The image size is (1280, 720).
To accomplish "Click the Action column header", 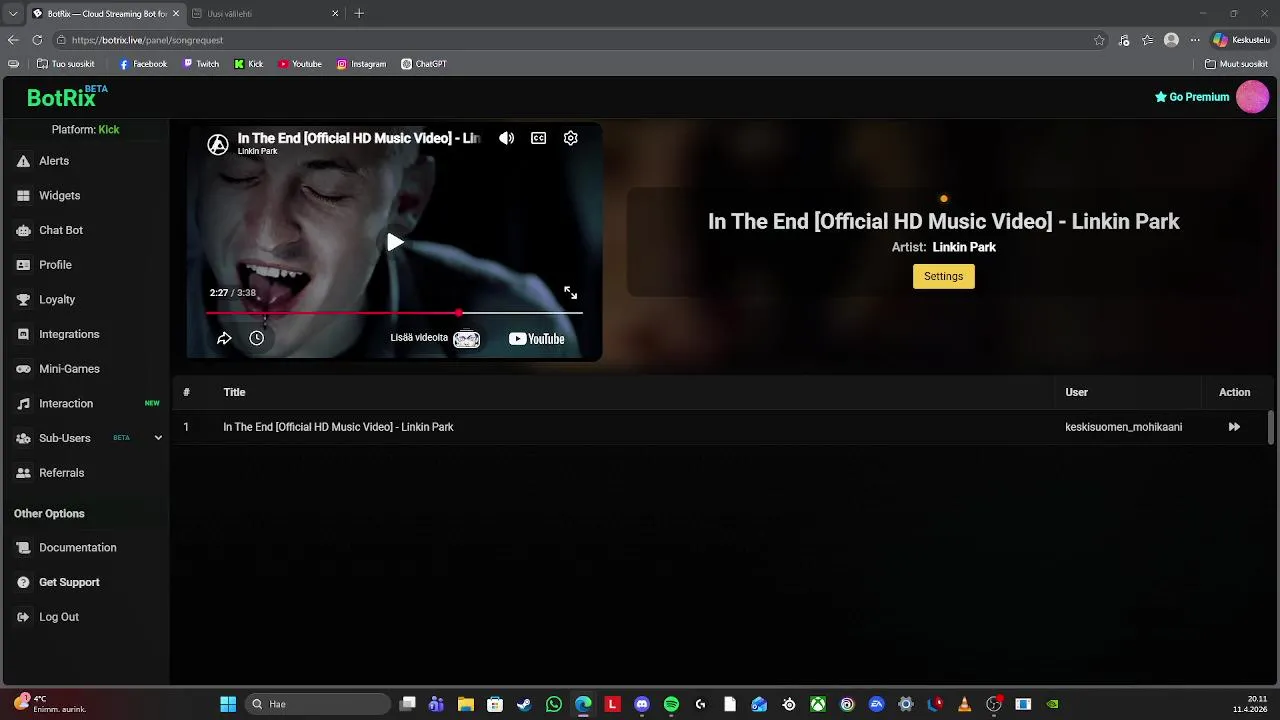I will pos(1234,392).
